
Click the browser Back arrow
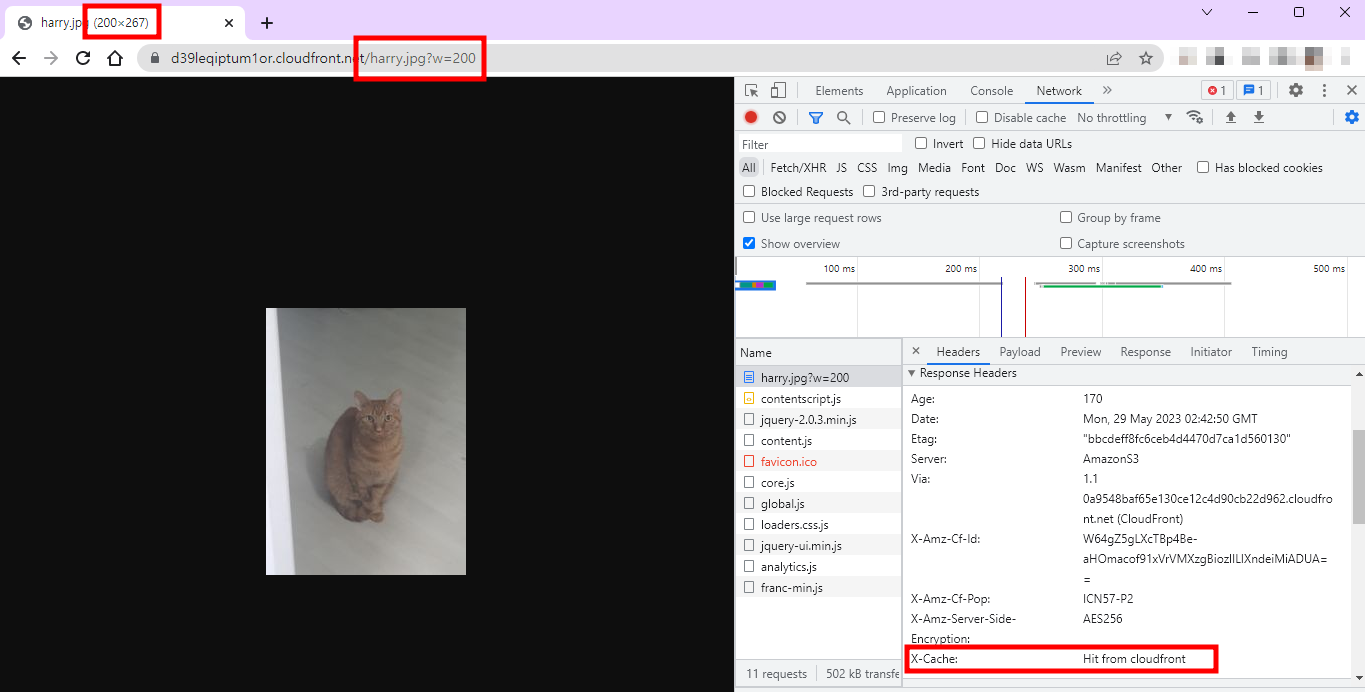coord(18,58)
